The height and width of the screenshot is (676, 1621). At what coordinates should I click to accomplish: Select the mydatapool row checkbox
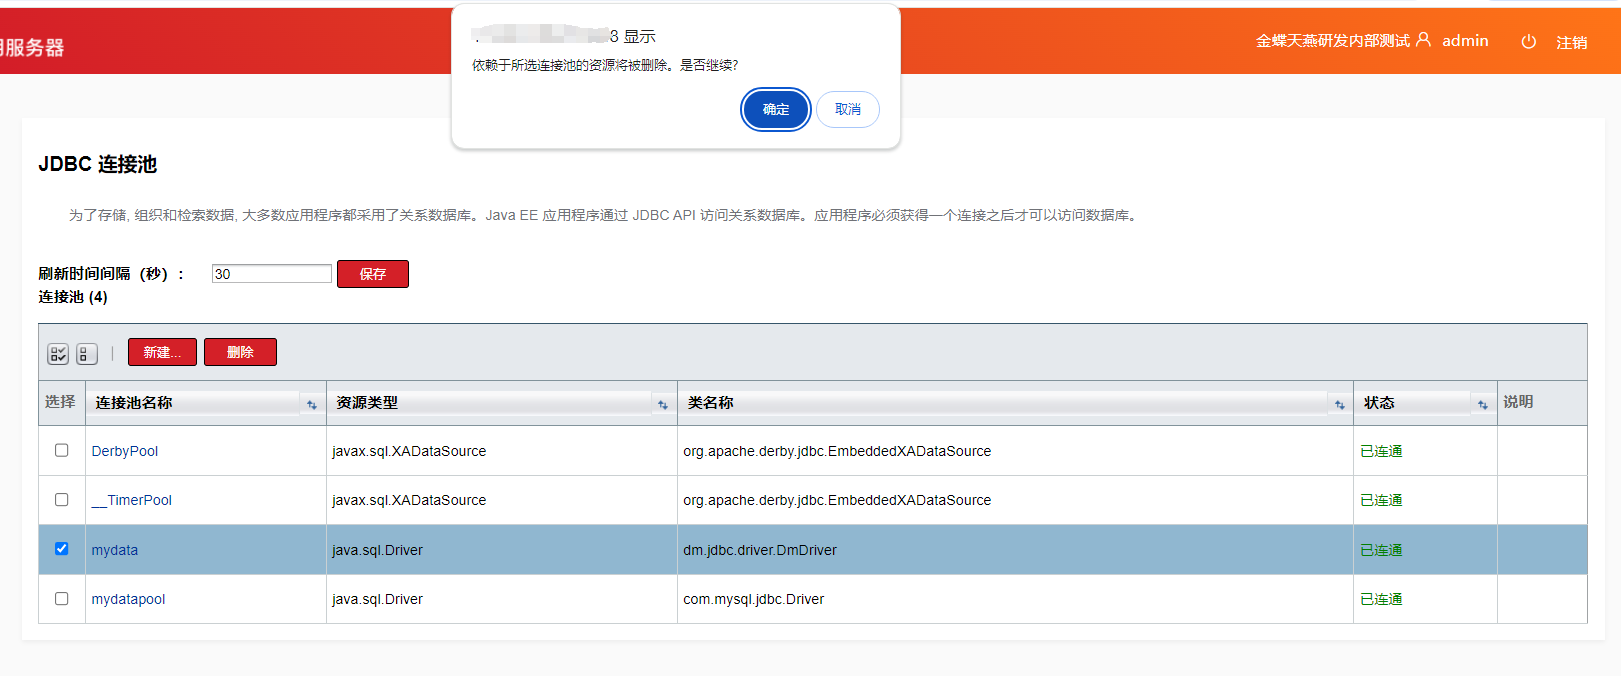click(62, 598)
